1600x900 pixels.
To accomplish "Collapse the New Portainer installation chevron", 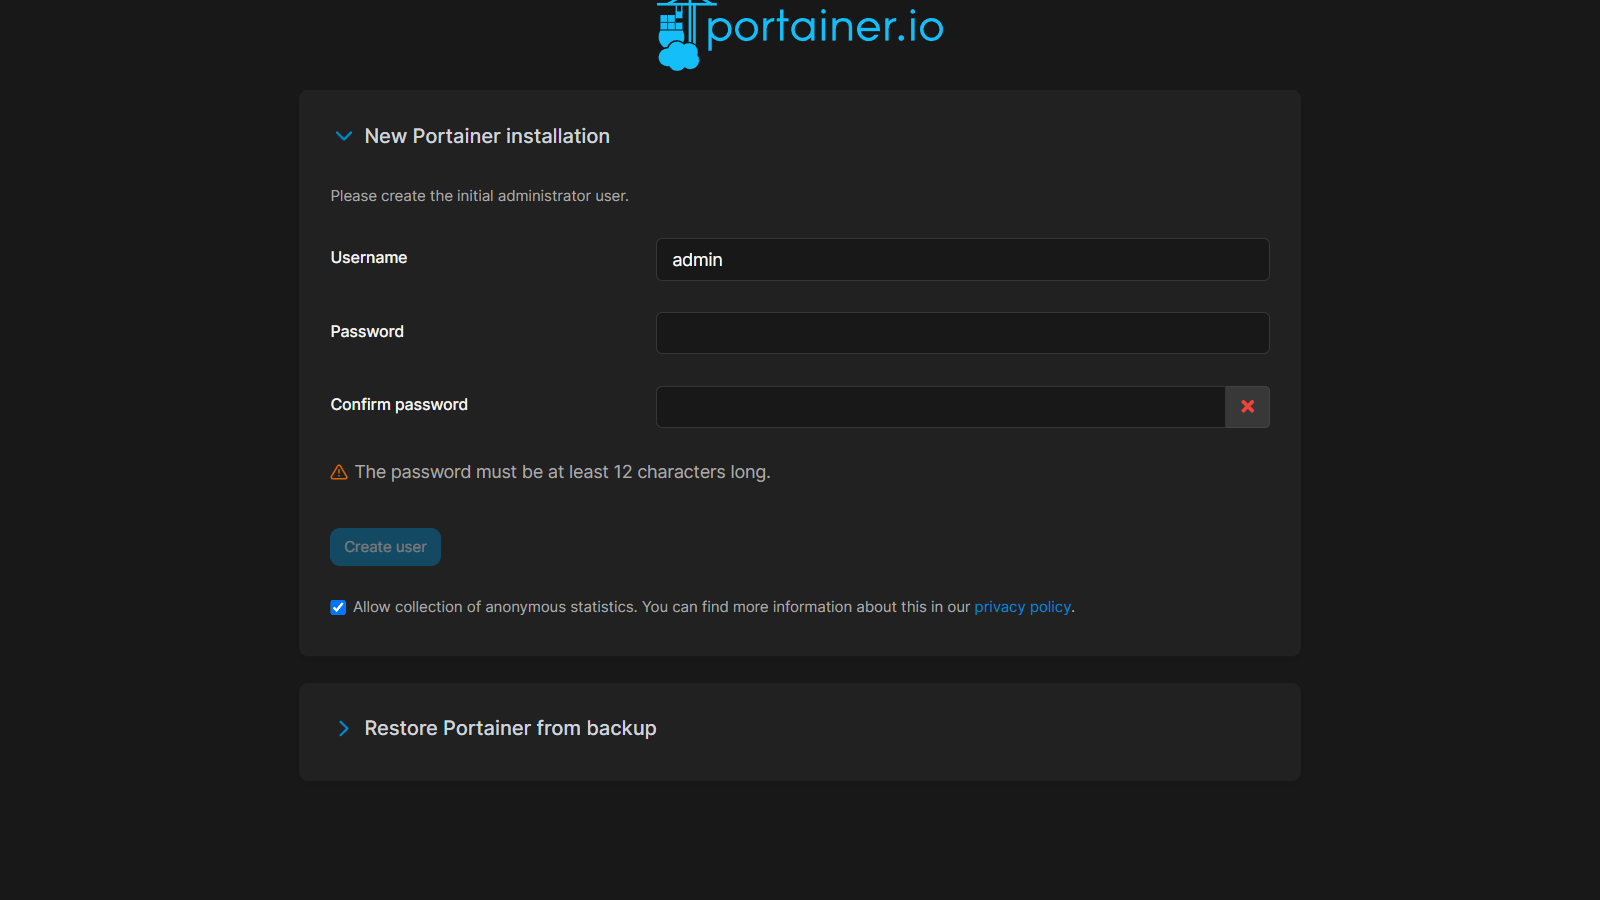I will coord(344,136).
